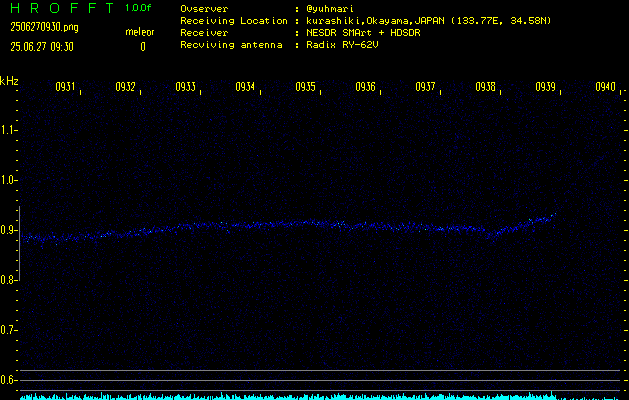This screenshot has width=629, height=400.
Task: Click the HROFFT program title
Action: [62, 8]
